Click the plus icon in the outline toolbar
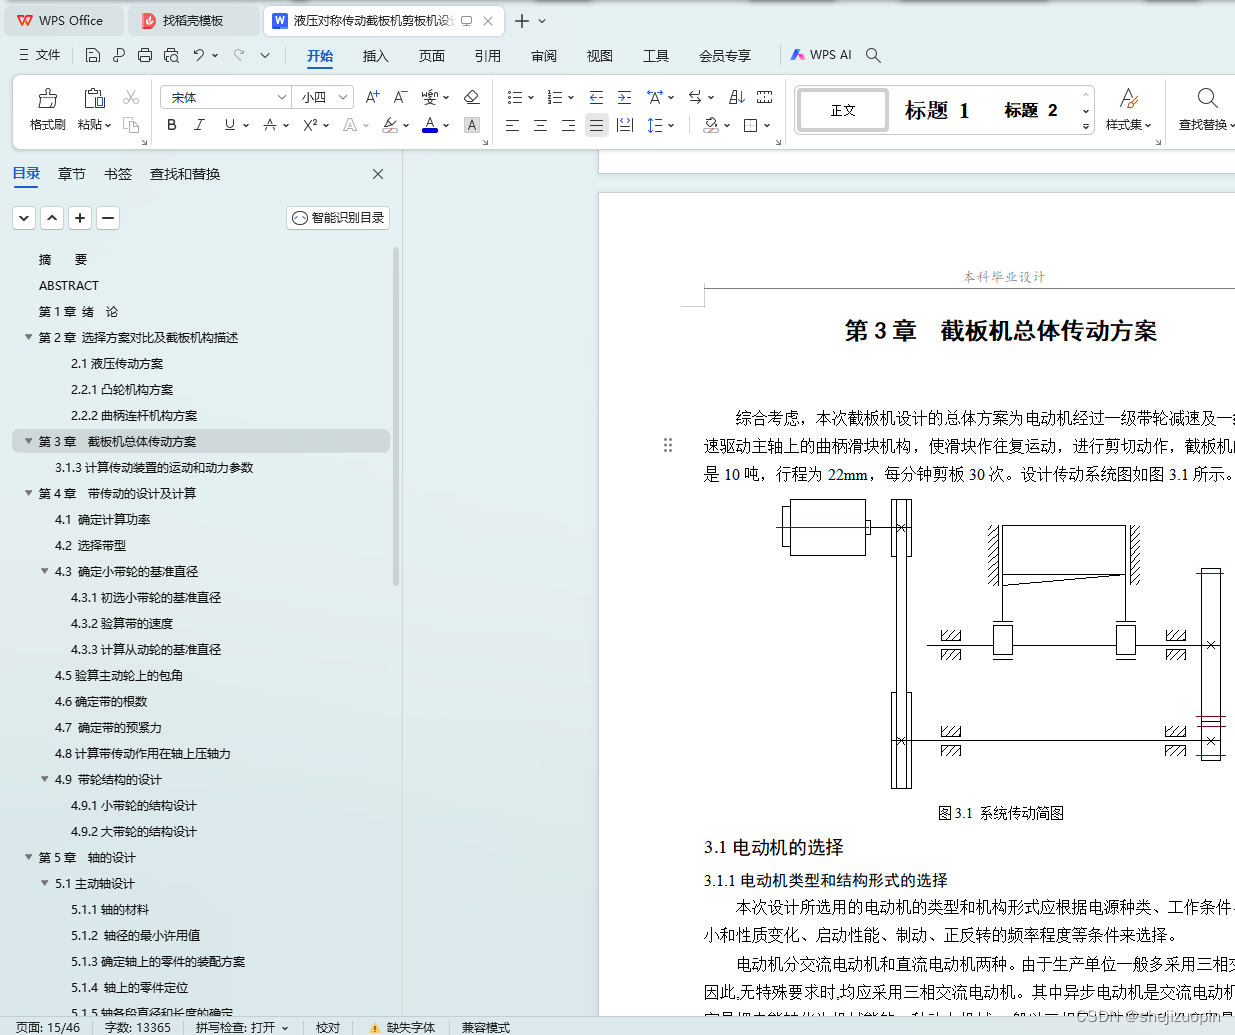Image resolution: width=1235 pixels, height=1035 pixels. (x=80, y=217)
